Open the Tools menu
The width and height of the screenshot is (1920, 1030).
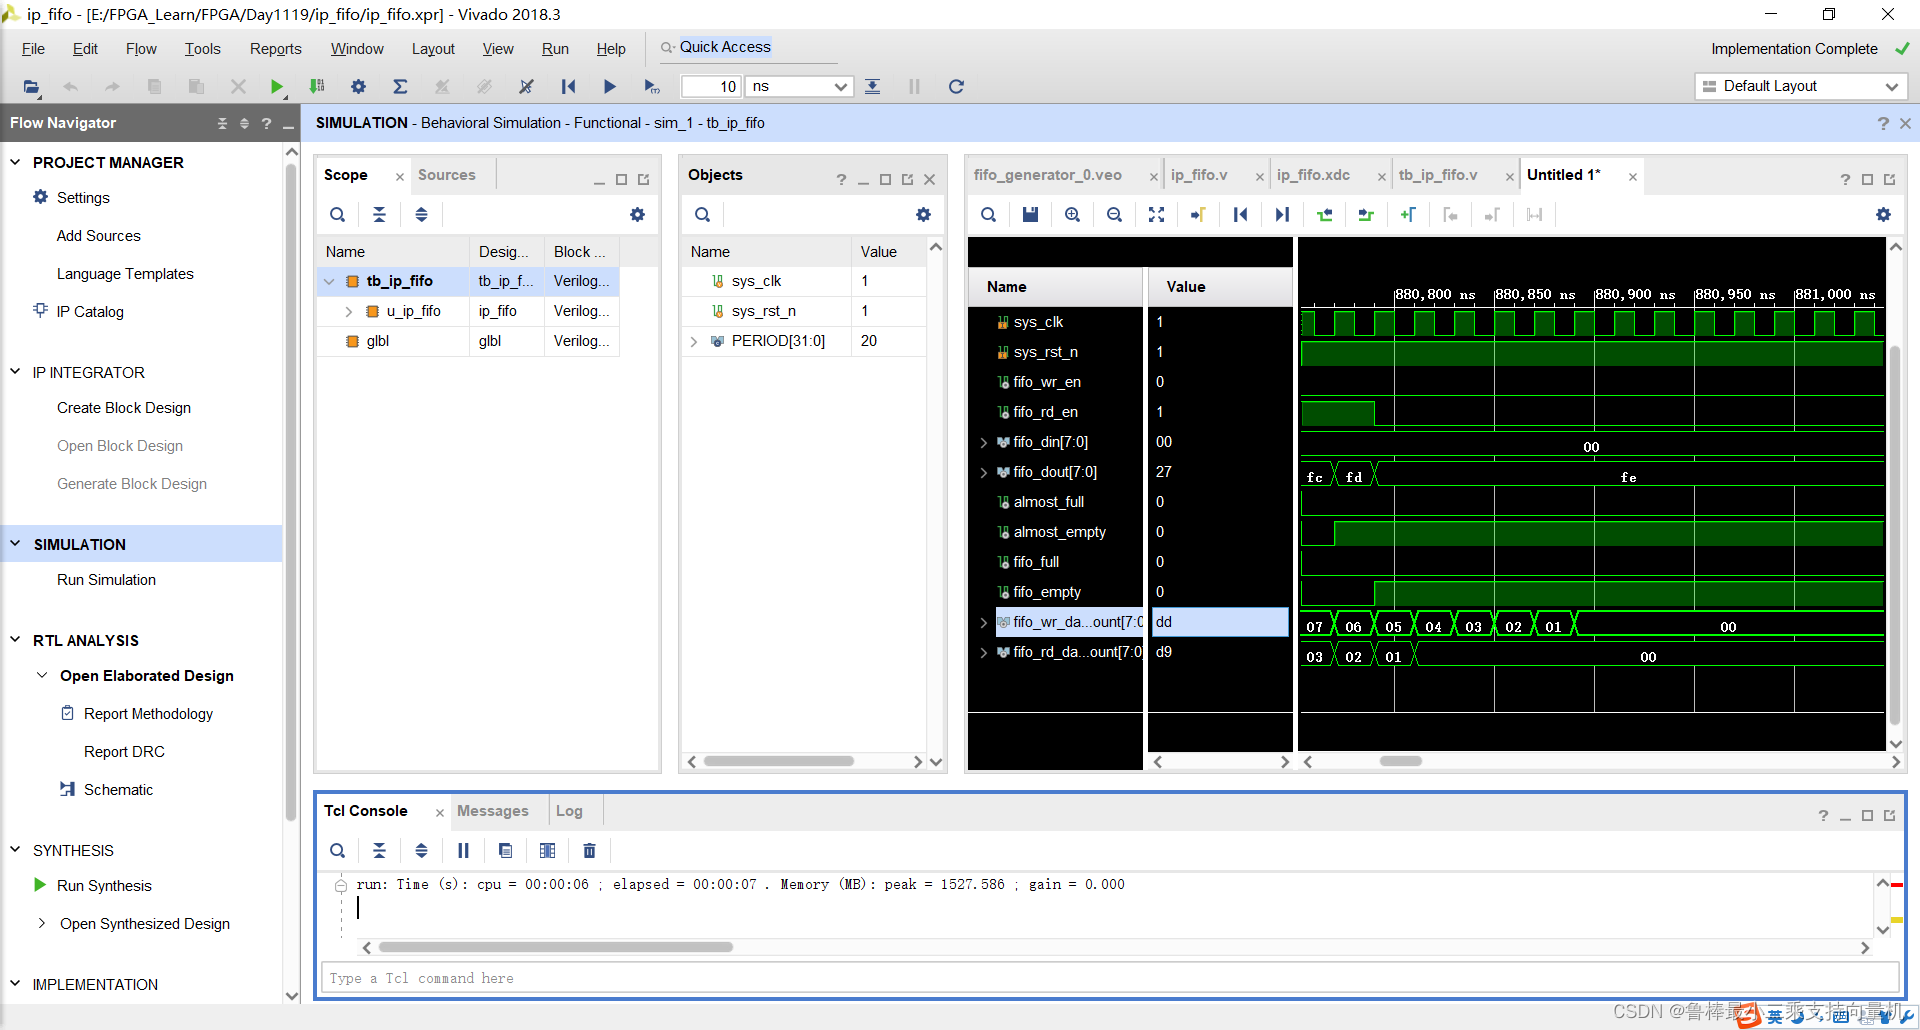tap(202, 49)
